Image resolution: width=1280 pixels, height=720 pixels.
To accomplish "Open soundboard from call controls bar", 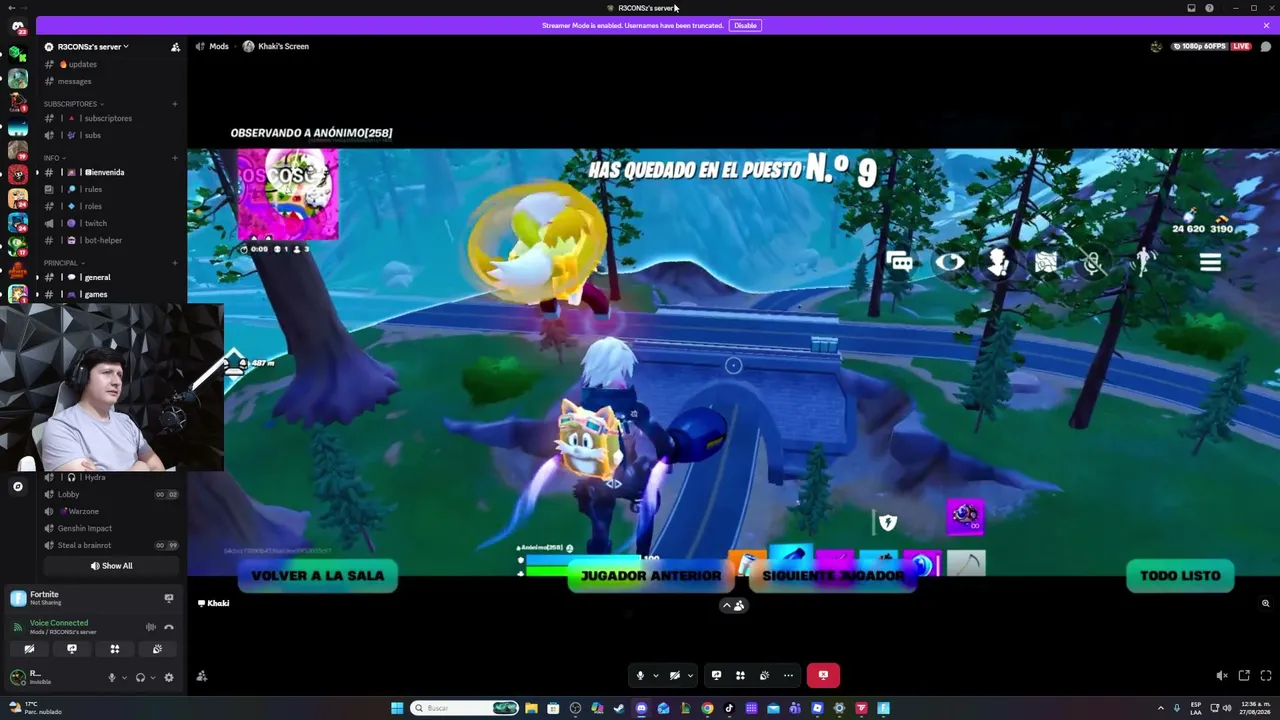I will pyautogui.click(x=764, y=675).
